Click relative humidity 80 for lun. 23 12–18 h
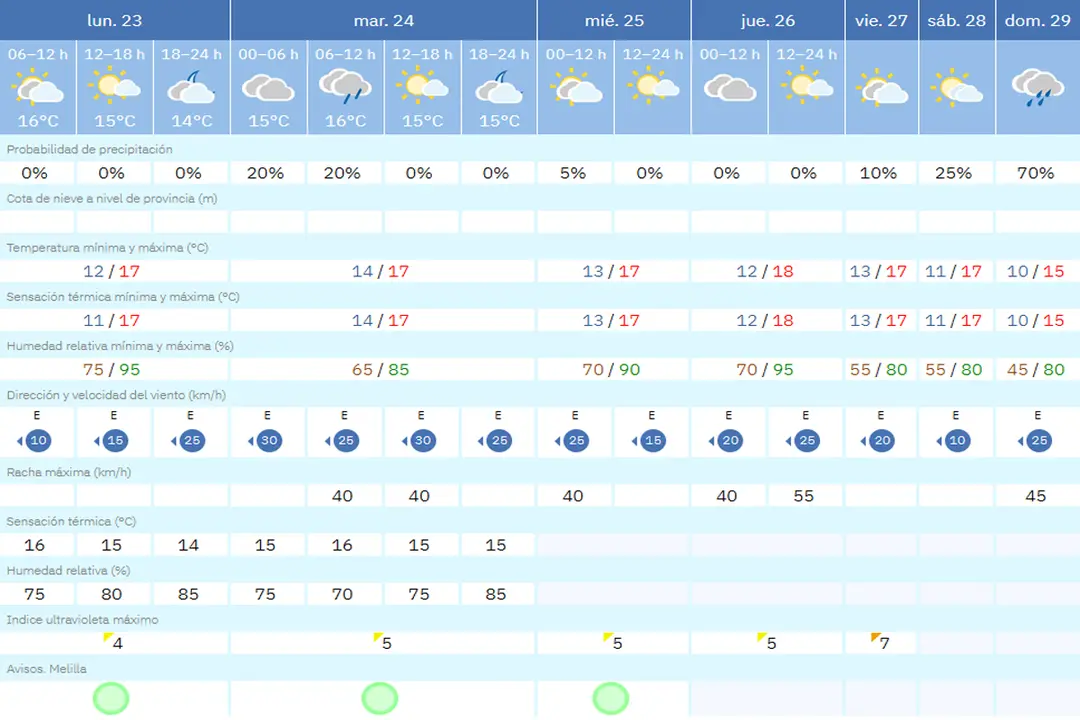Image resolution: width=1080 pixels, height=720 pixels. (x=111, y=594)
